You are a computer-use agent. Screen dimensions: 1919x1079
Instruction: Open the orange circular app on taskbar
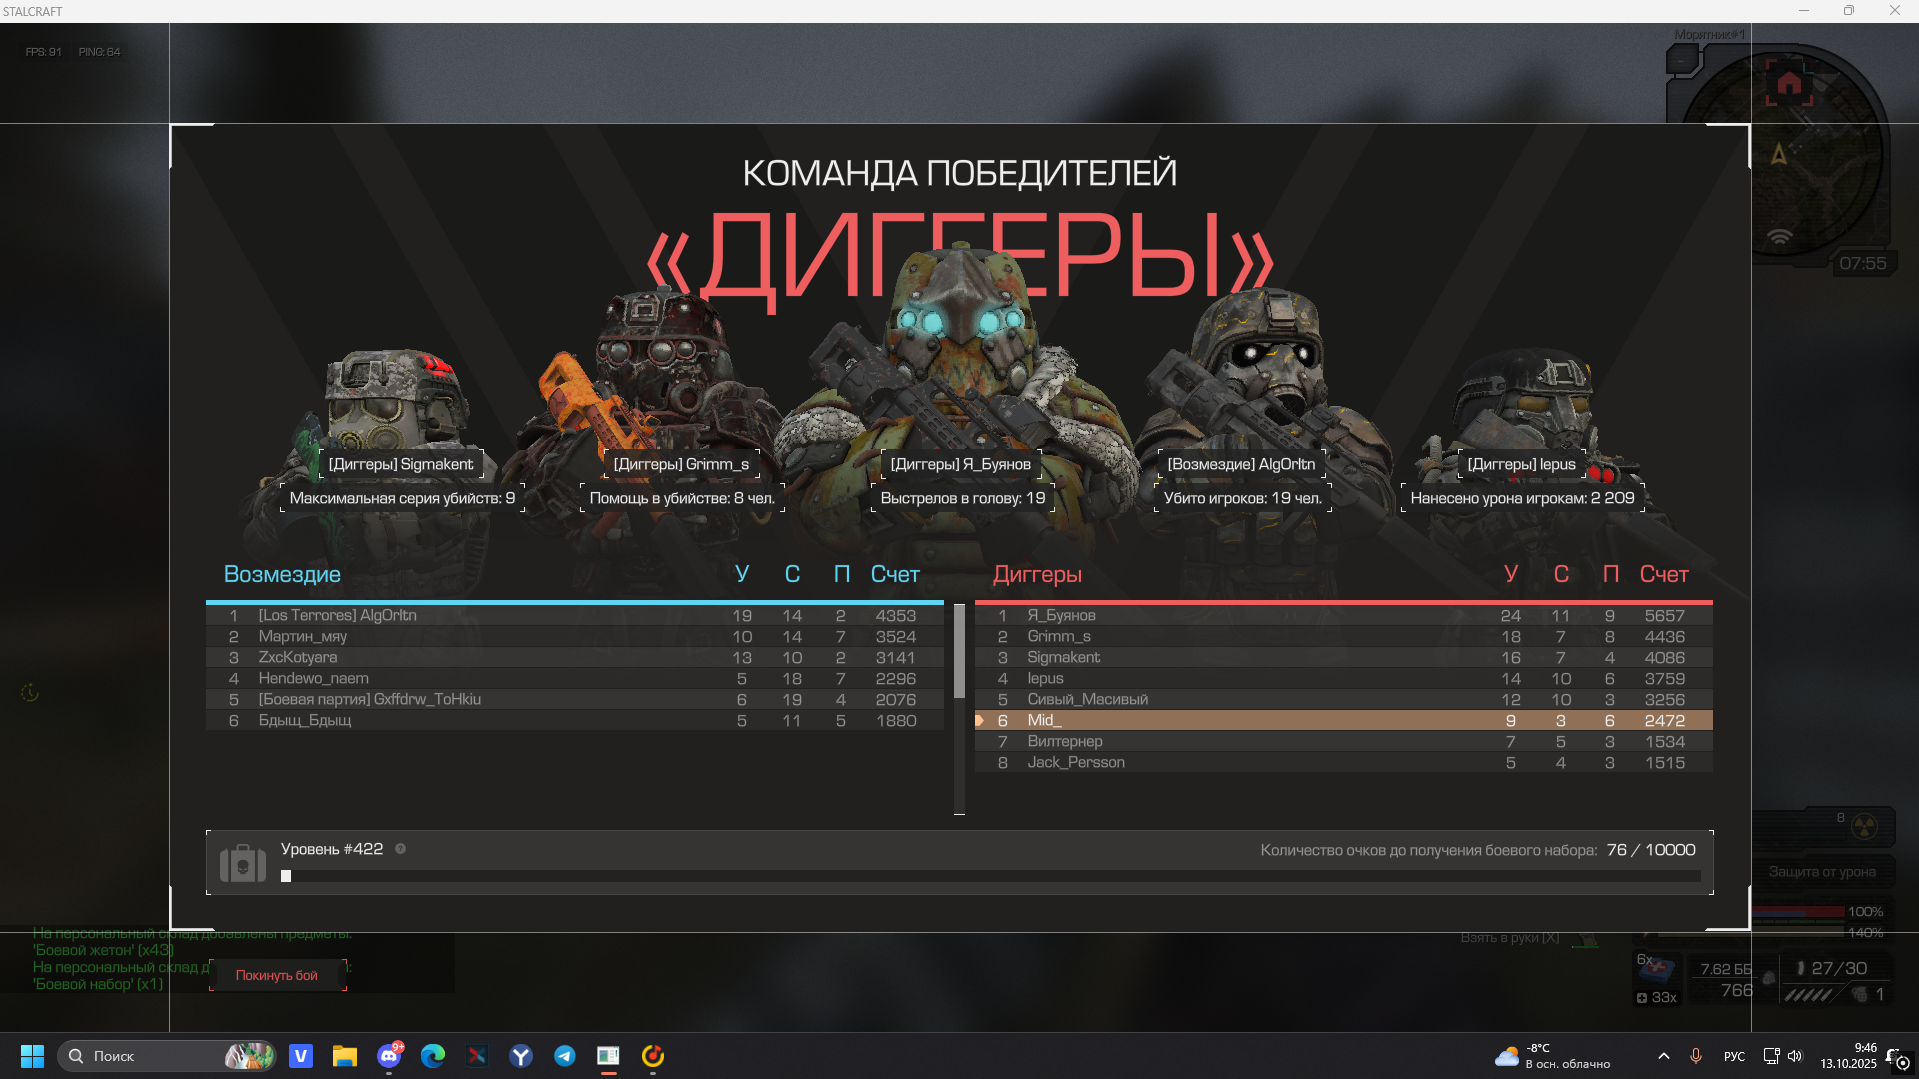[x=653, y=1056]
